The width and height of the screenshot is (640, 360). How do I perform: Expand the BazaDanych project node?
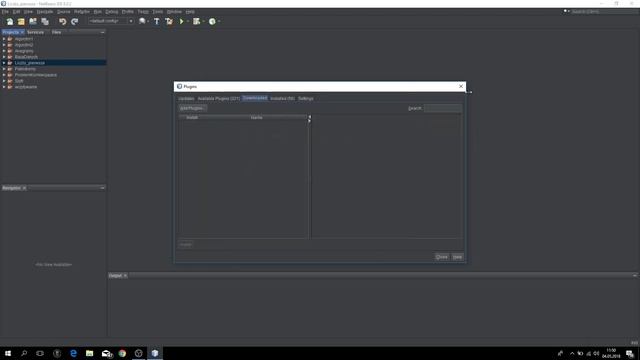4,57
